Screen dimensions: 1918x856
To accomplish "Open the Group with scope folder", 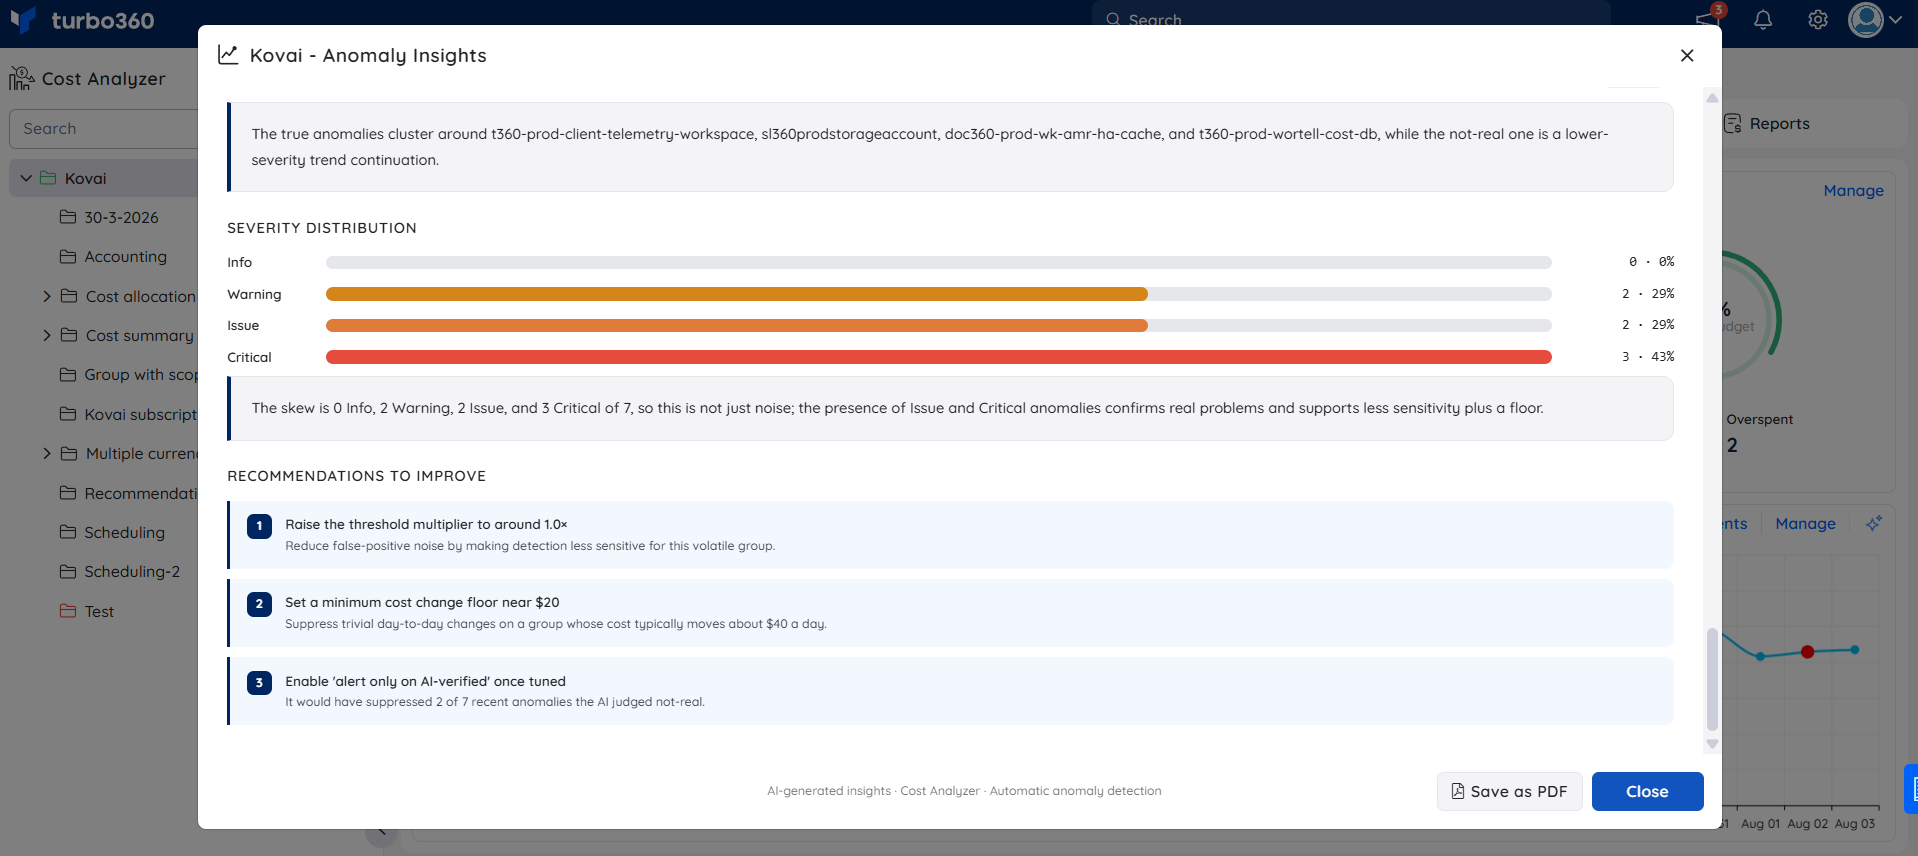I will (140, 375).
